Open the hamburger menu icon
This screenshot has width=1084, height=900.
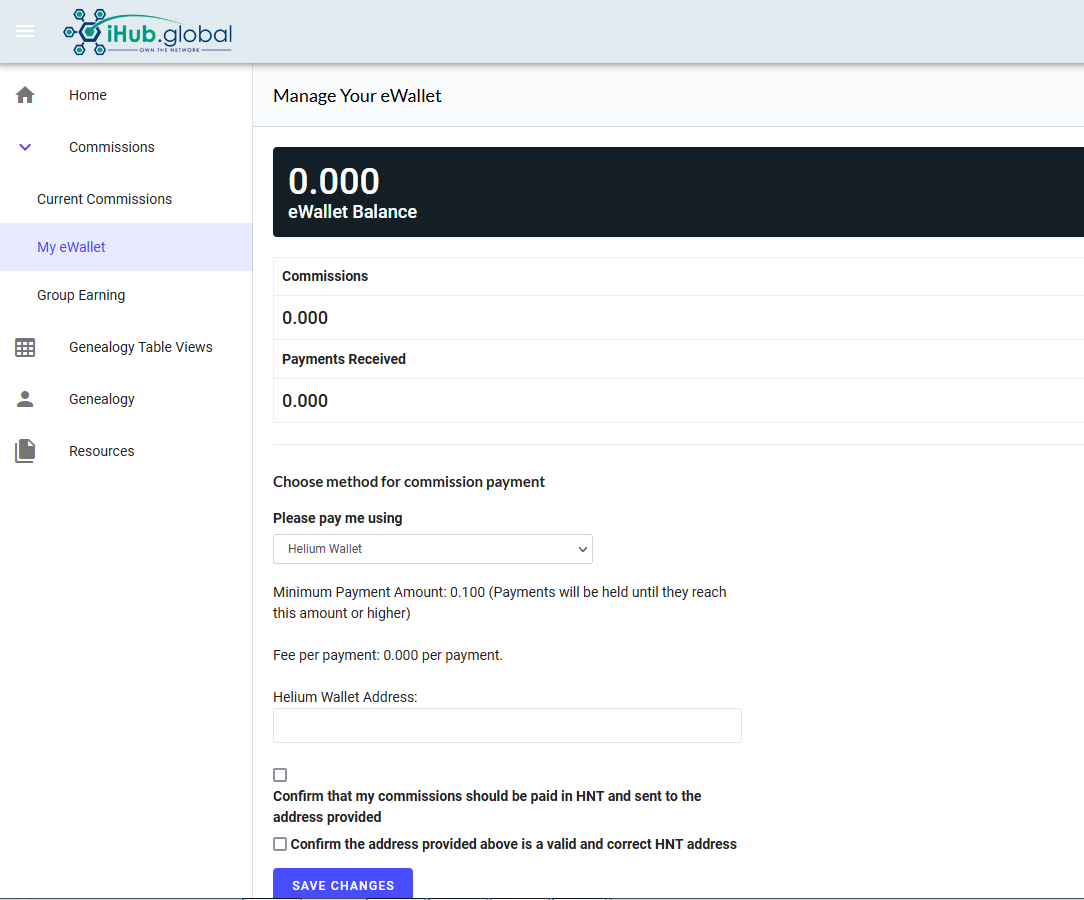(x=25, y=31)
